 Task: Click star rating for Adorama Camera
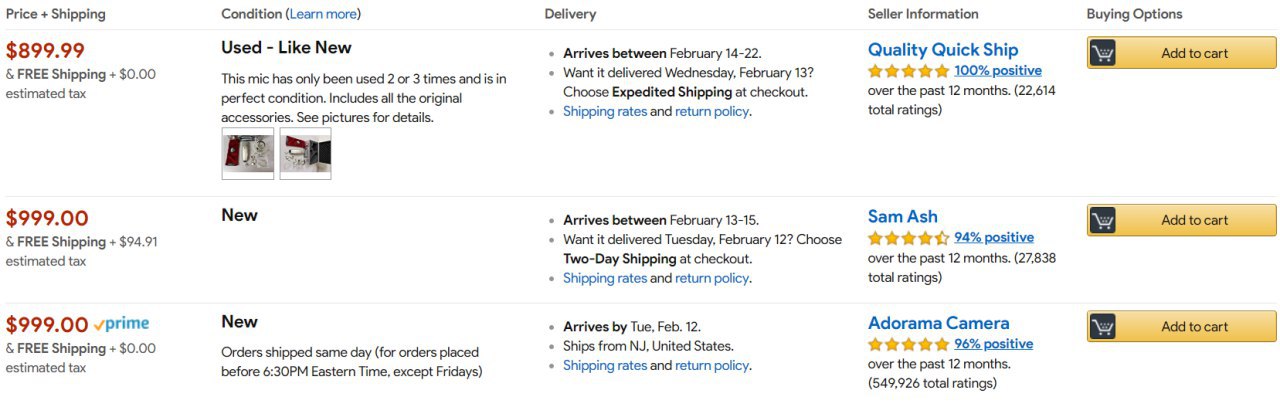908,344
